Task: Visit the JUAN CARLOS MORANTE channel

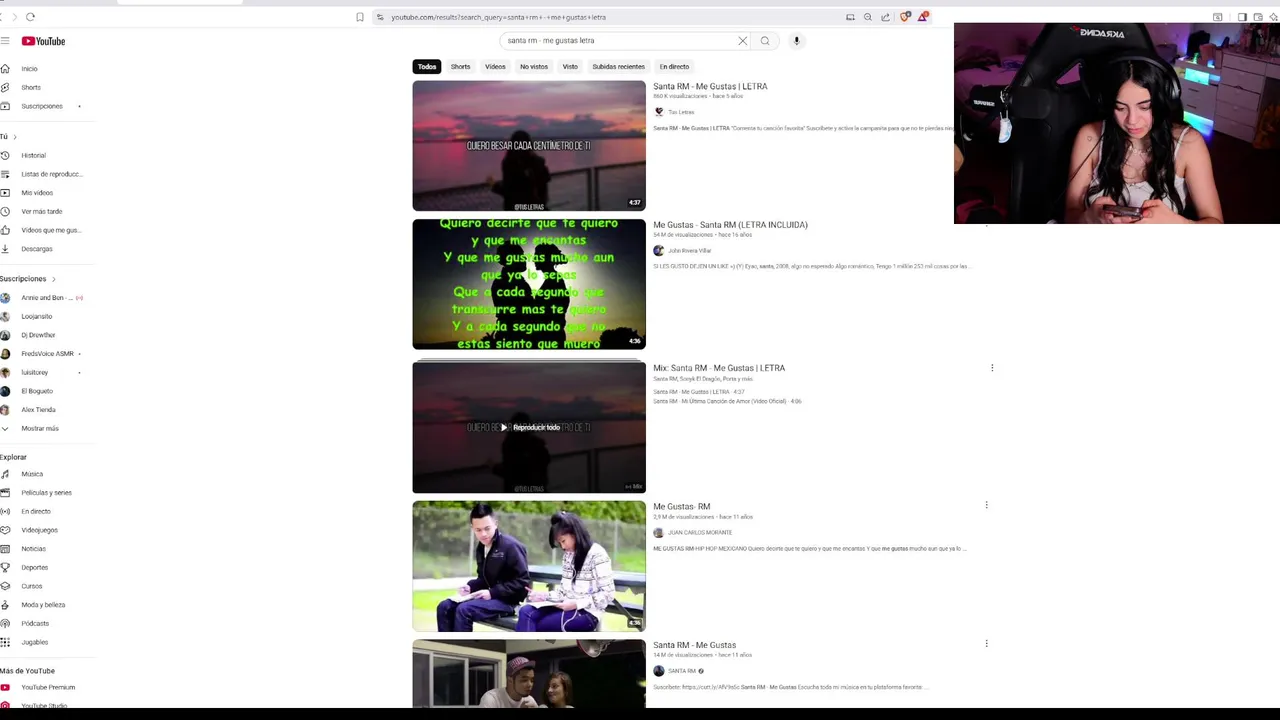Action: point(699,533)
